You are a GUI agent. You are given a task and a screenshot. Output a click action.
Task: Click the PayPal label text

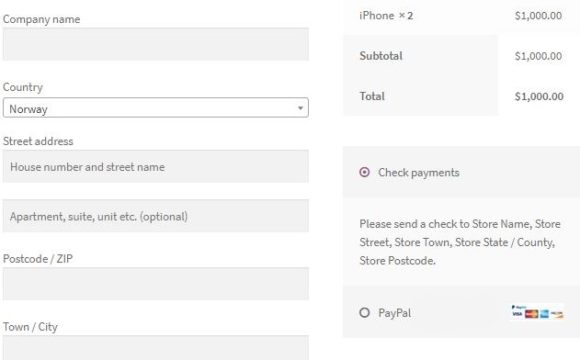tap(394, 313)
